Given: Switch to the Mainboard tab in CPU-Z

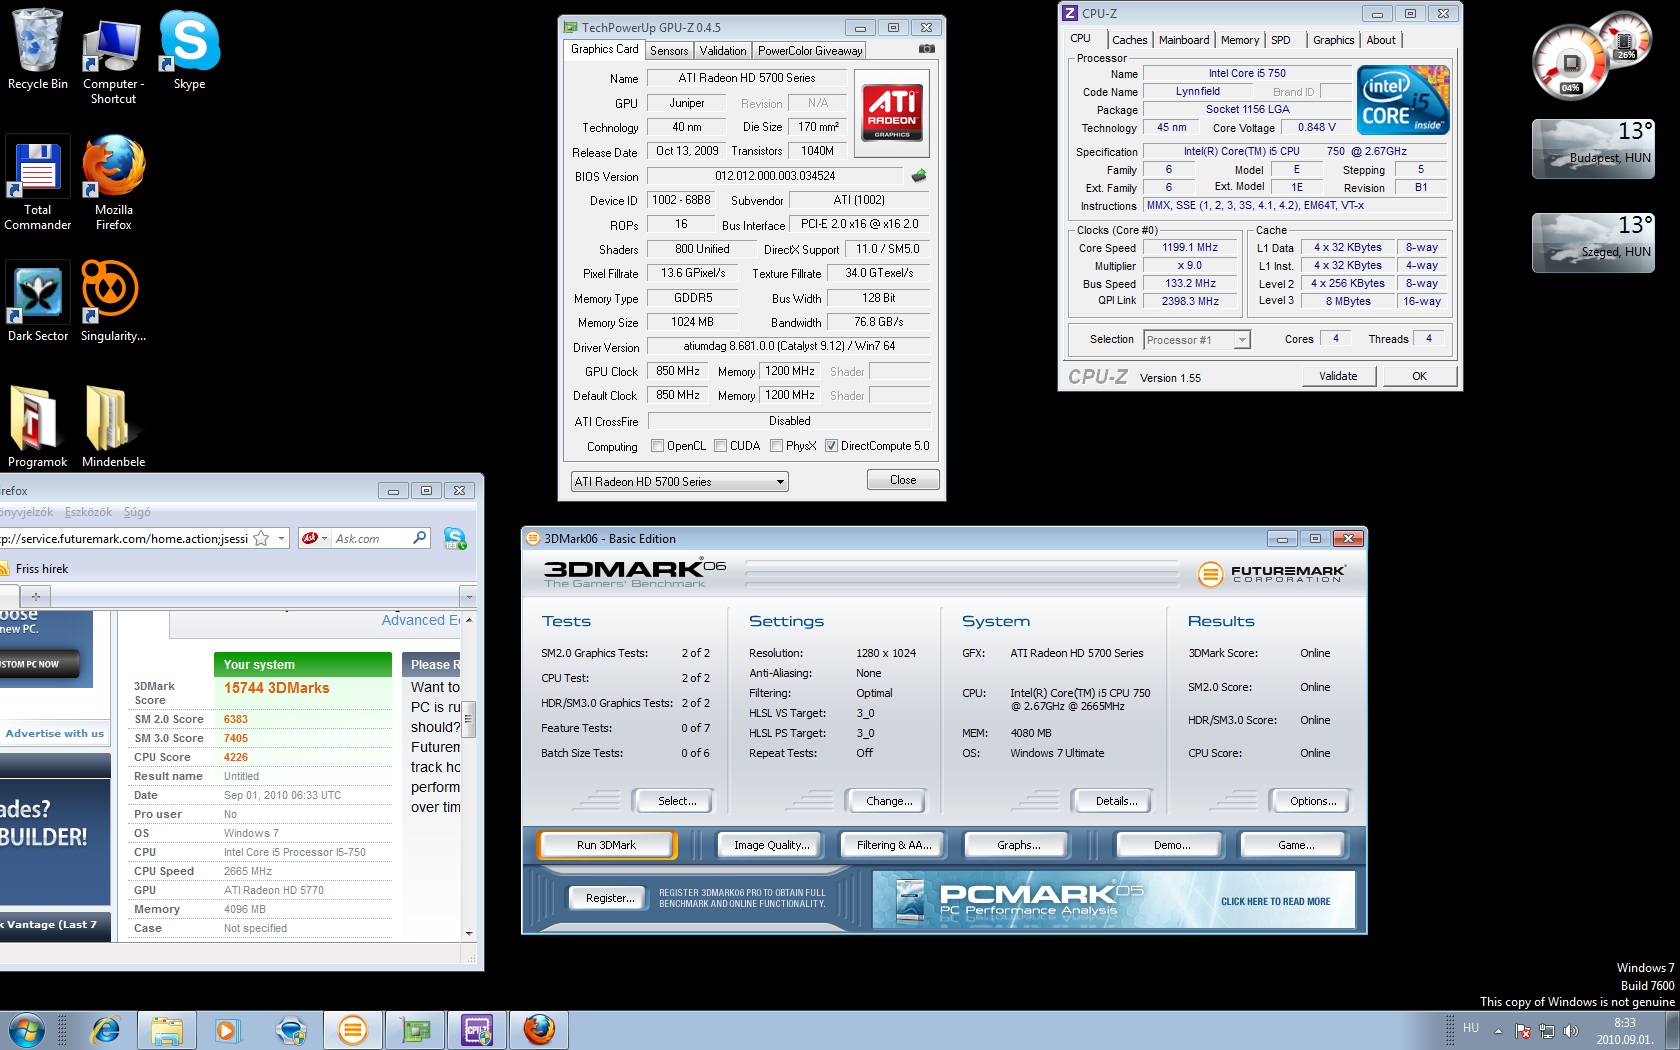Looking at the screenshot, I should coord(1184,40).
